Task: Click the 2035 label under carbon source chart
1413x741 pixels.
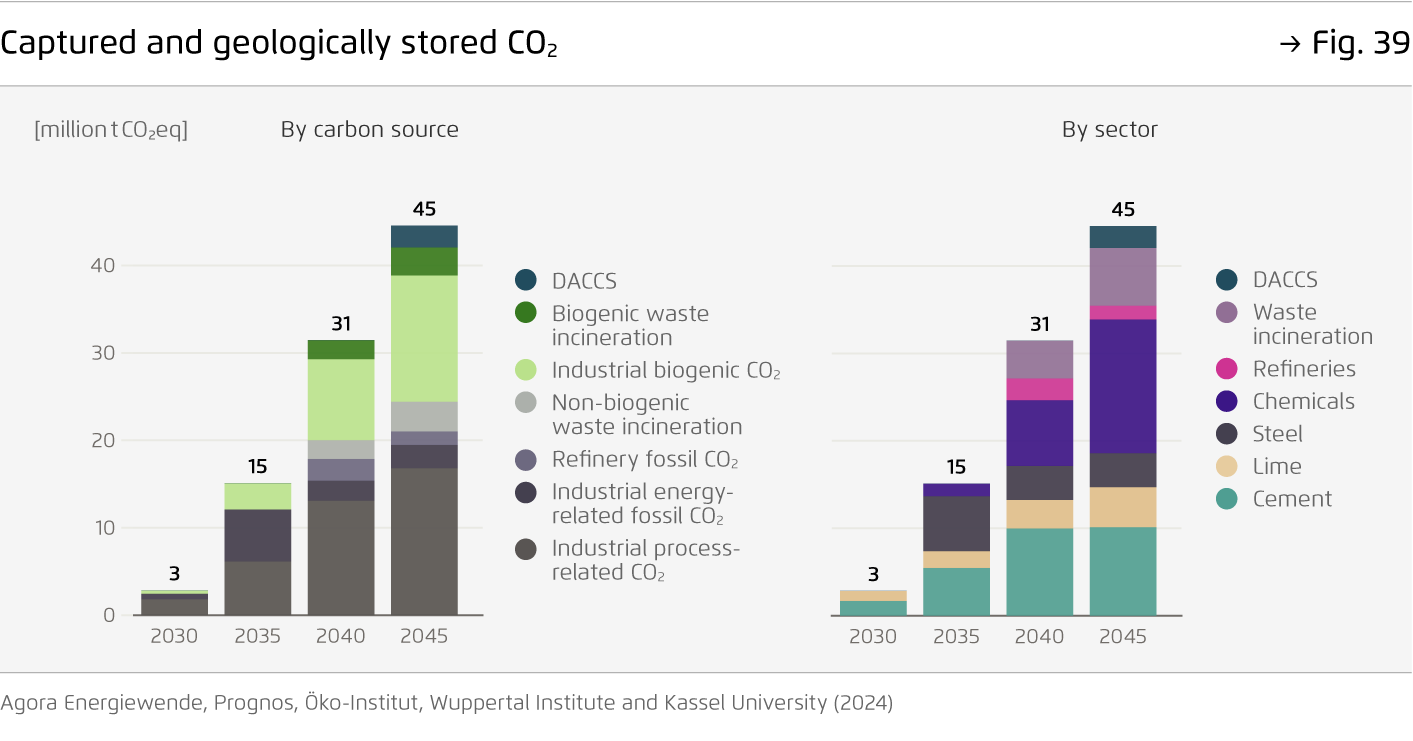Action: pyautogui.click(x=257, y=636)
